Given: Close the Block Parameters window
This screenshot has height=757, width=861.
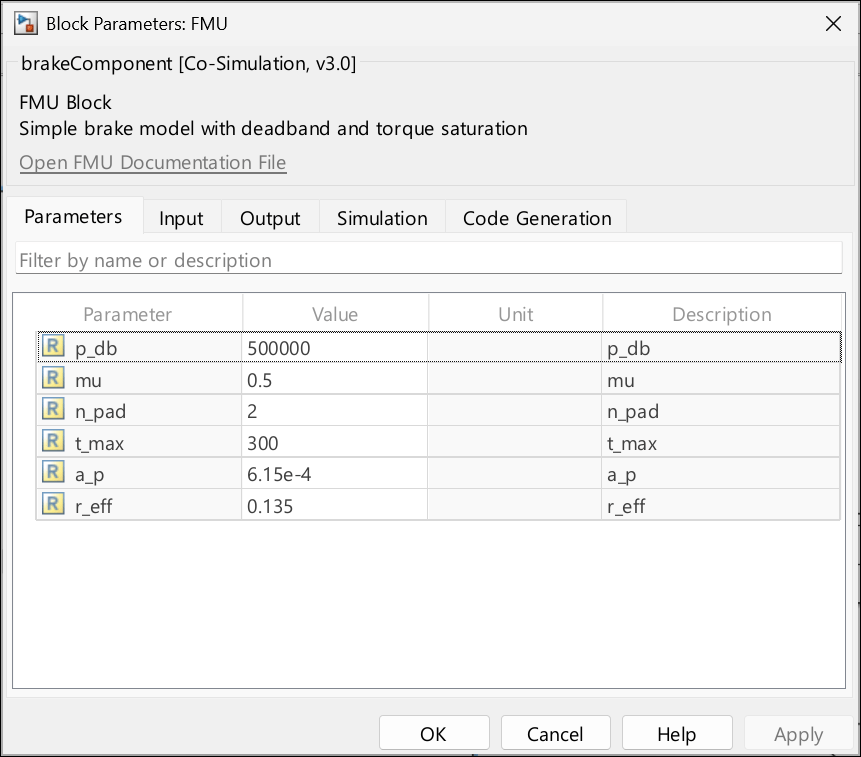Looking at the screenshot, I should click(x=832, y=23).
